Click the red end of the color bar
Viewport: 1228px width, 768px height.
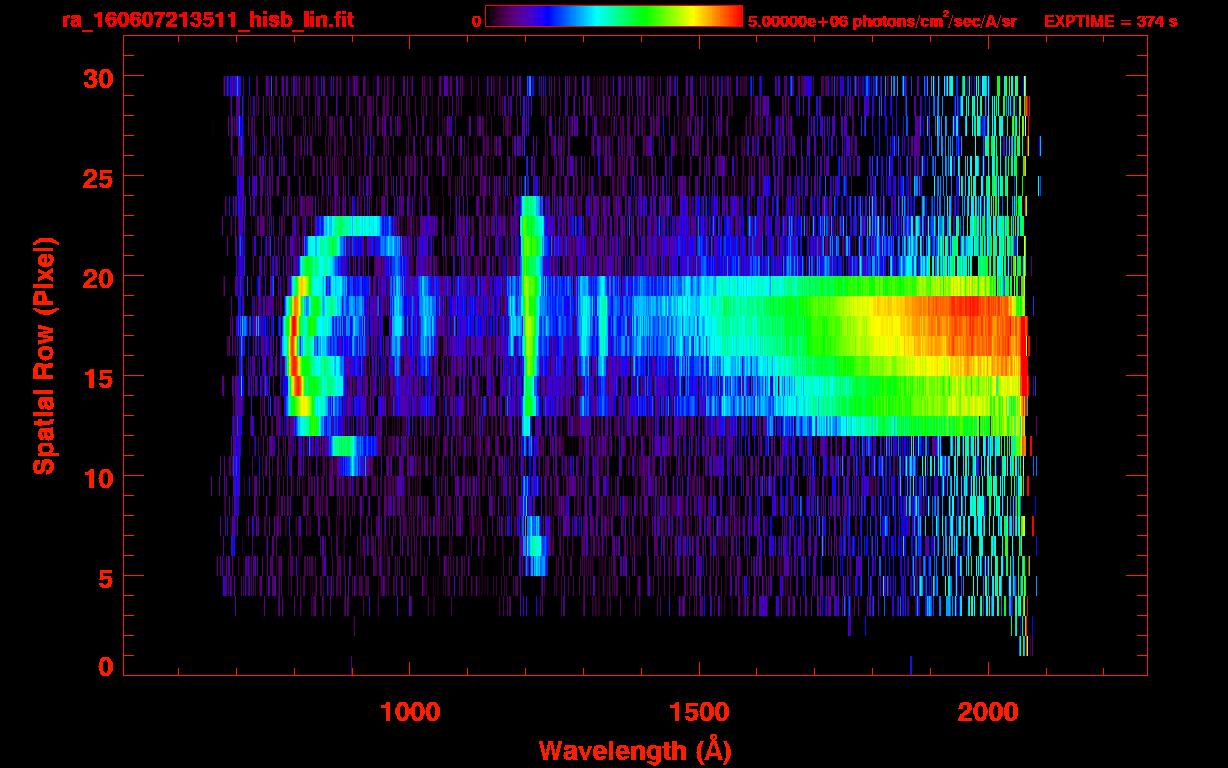point(732,16)
